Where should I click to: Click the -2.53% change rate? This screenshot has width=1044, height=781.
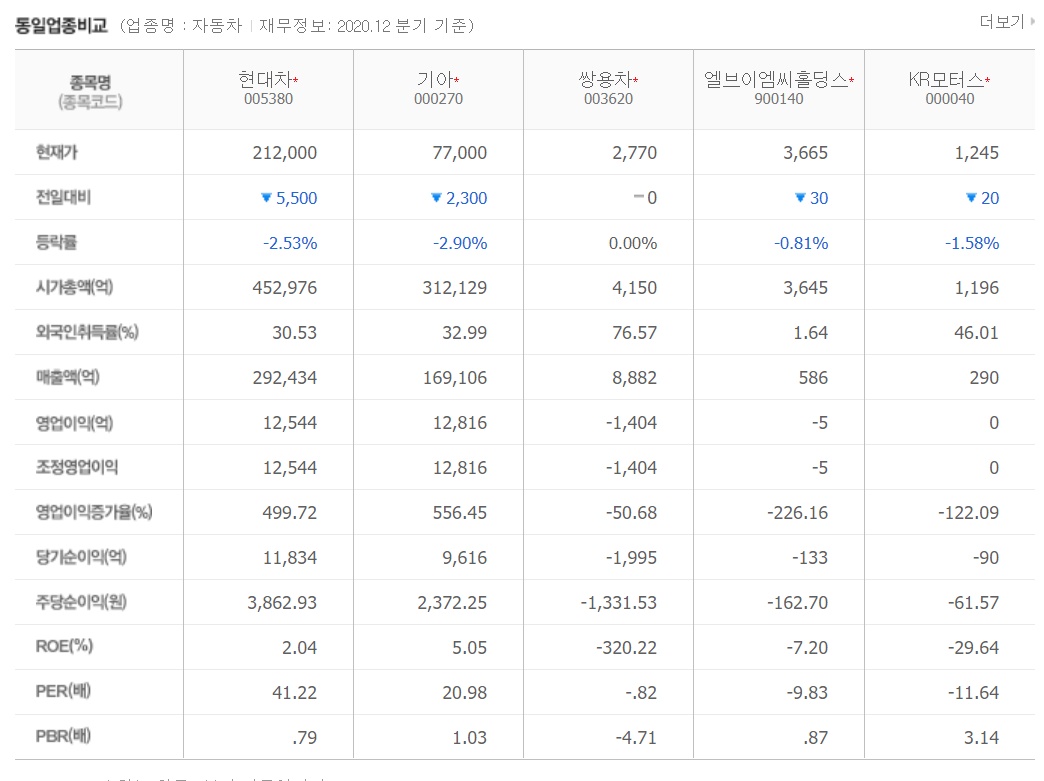(290, 243)
